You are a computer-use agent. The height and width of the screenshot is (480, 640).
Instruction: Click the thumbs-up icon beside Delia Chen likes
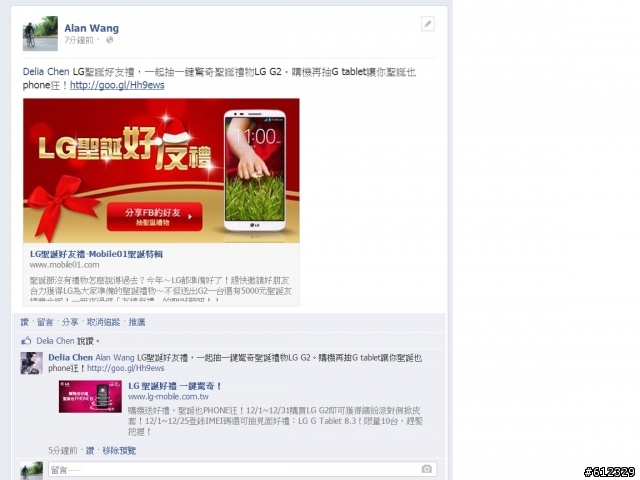(x=26, y=341)
